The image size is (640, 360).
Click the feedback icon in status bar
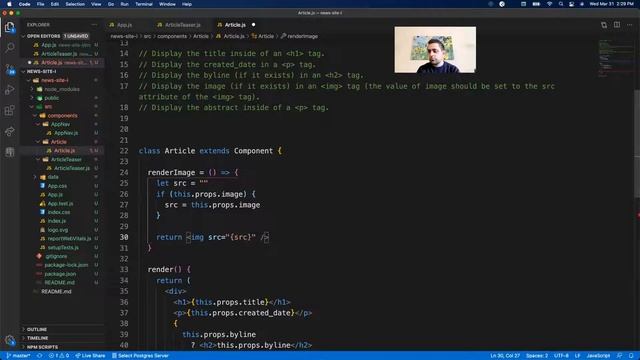pyautogui.click(x=620, y=356)
